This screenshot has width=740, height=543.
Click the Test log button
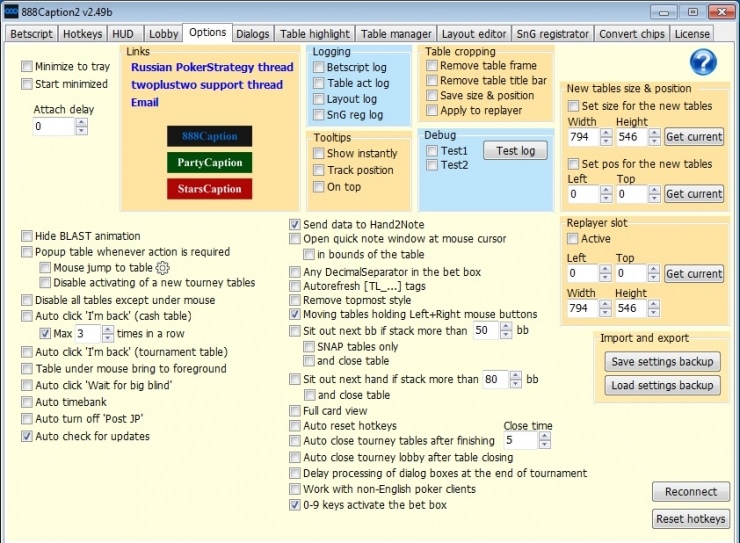tap(515, 151)
